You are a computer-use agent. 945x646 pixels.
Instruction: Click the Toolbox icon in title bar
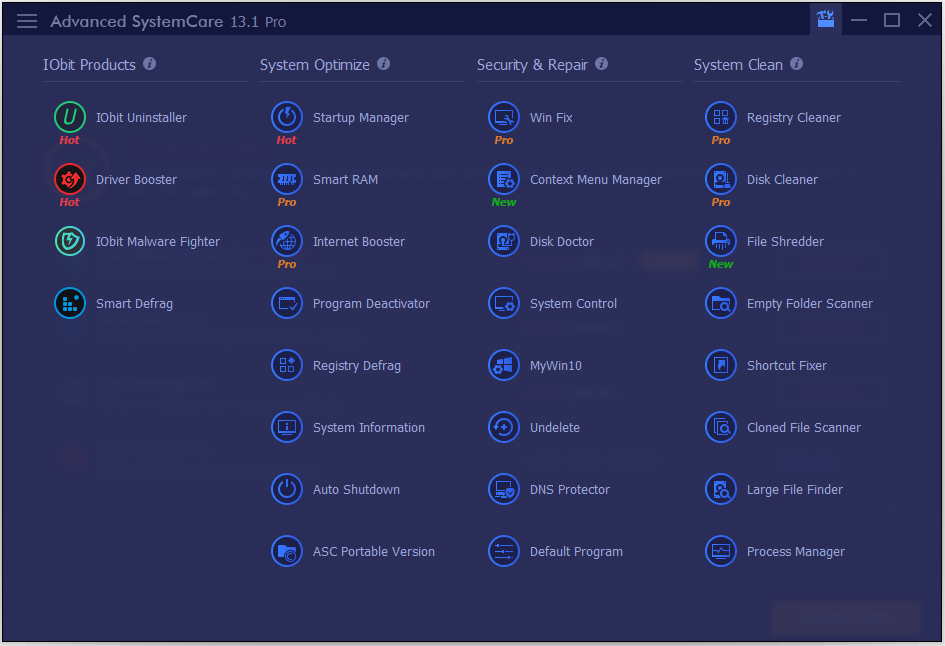tap(825, 20)
